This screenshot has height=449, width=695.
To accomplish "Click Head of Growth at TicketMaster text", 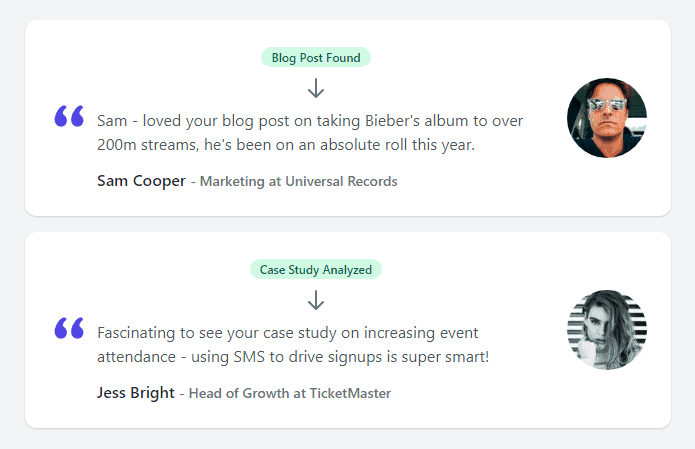I will [290, 393].
